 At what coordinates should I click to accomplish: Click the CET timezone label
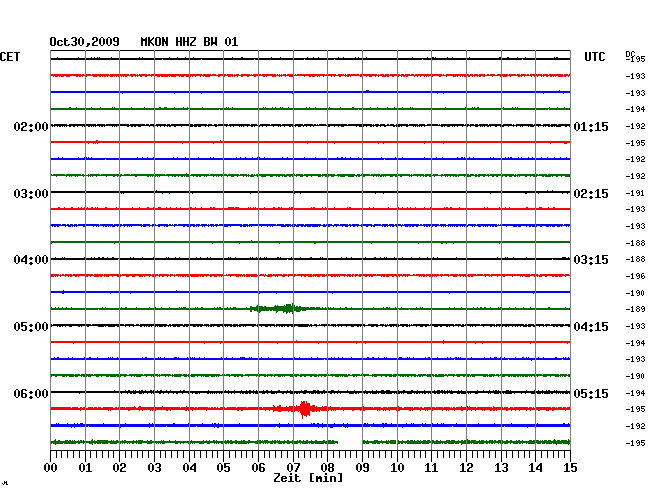point(10,57)
